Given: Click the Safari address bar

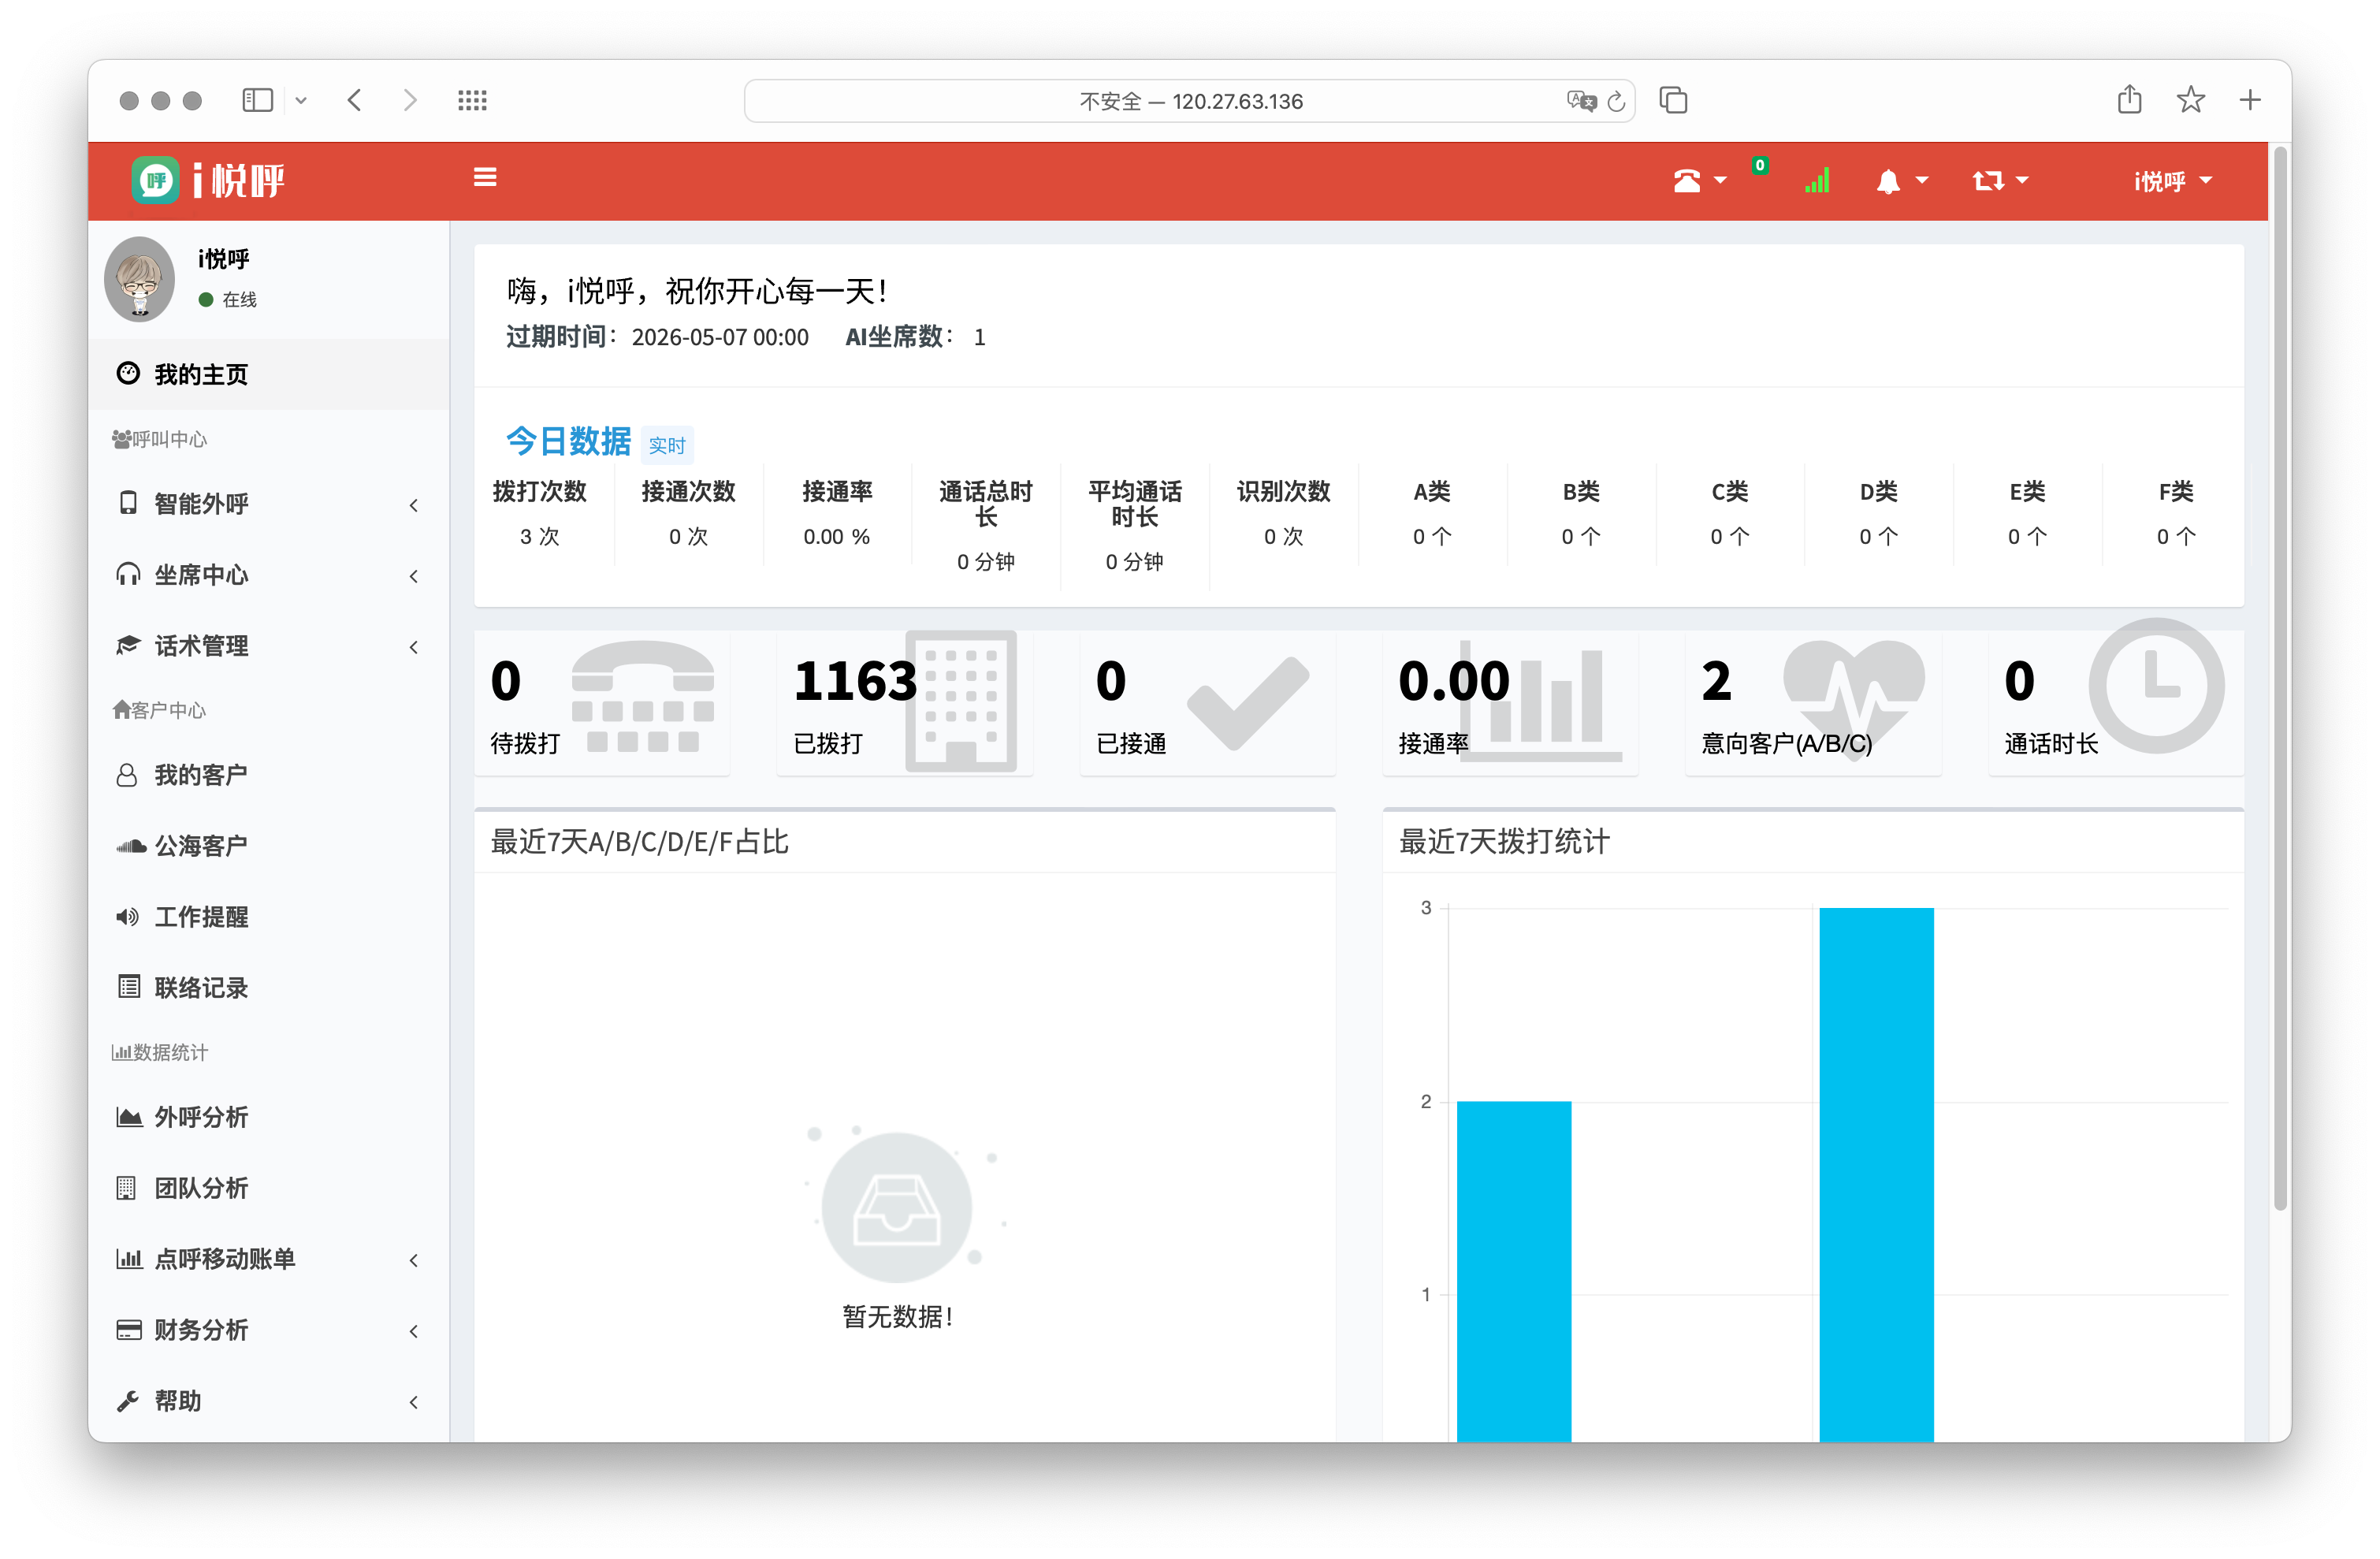Looking at the screenshot, I should click(x=1189, y=101).
